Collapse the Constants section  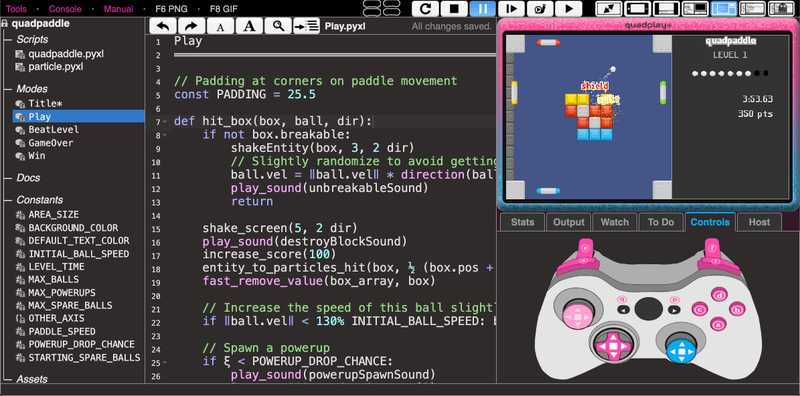(7, 200)
